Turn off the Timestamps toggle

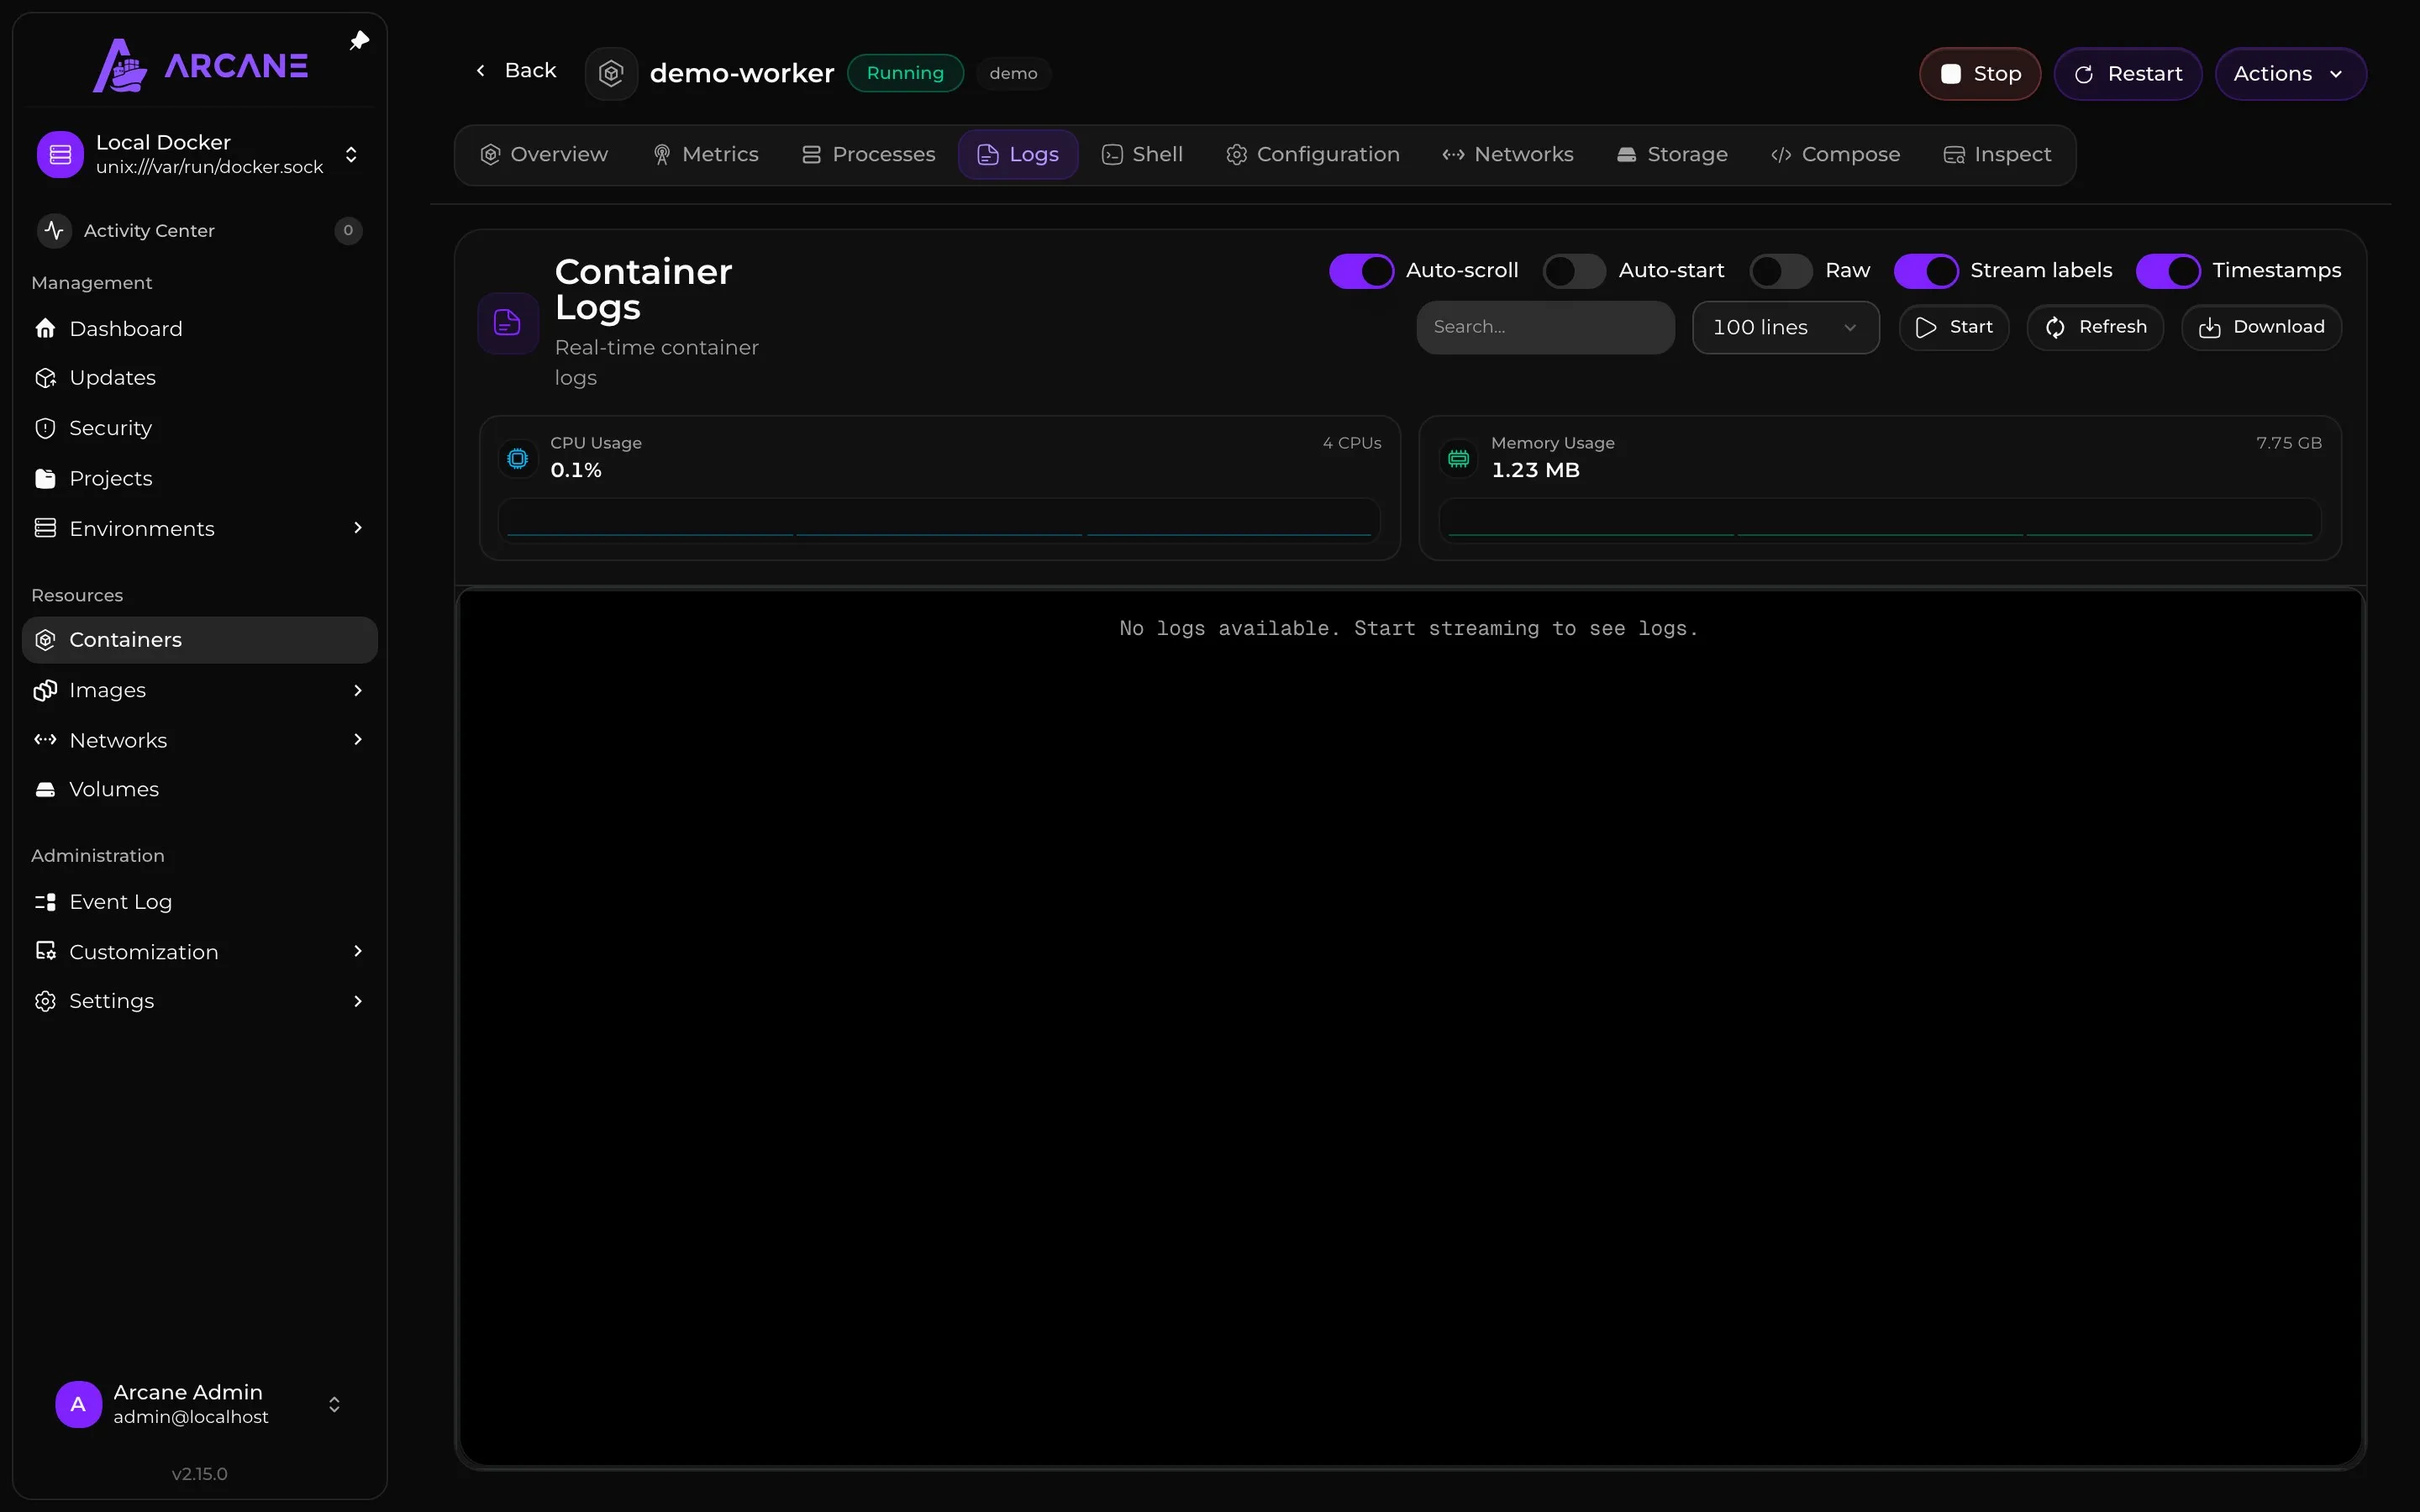tap(2168, 271)
